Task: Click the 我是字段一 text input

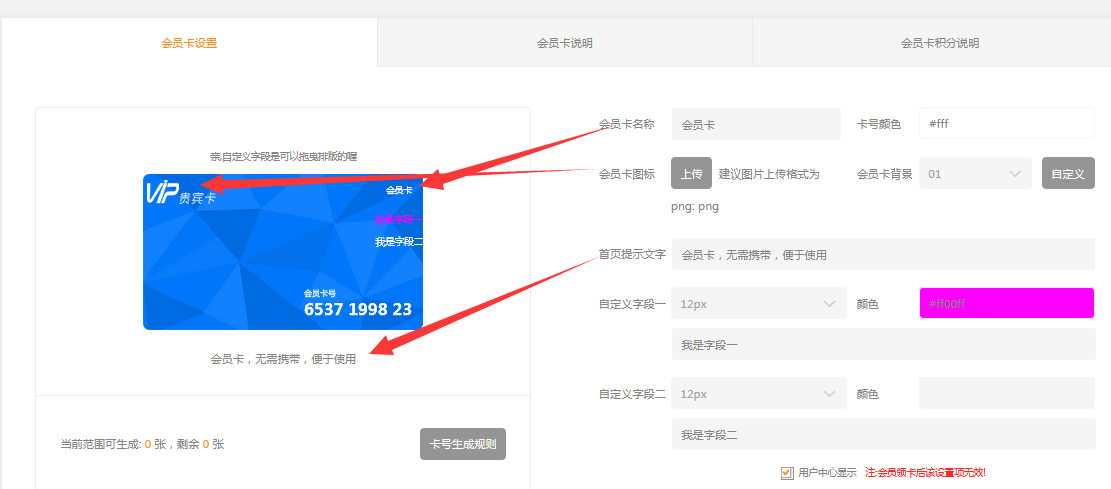Action: pyautogui.click(x=882, y=344)
